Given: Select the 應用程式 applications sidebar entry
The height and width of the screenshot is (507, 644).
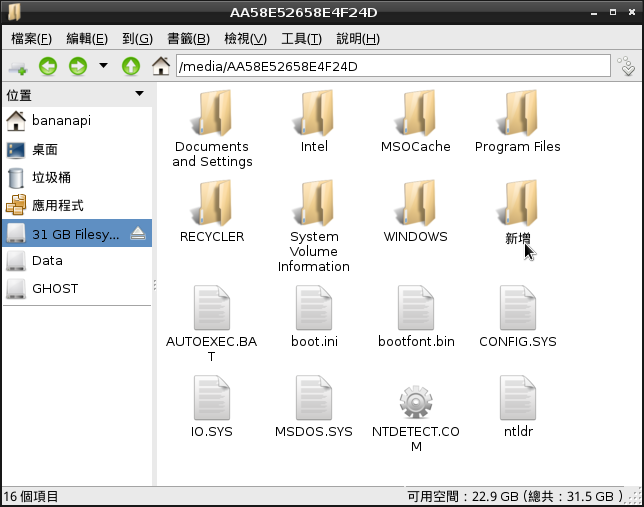Looking at the screenshot, I should 57,205.
